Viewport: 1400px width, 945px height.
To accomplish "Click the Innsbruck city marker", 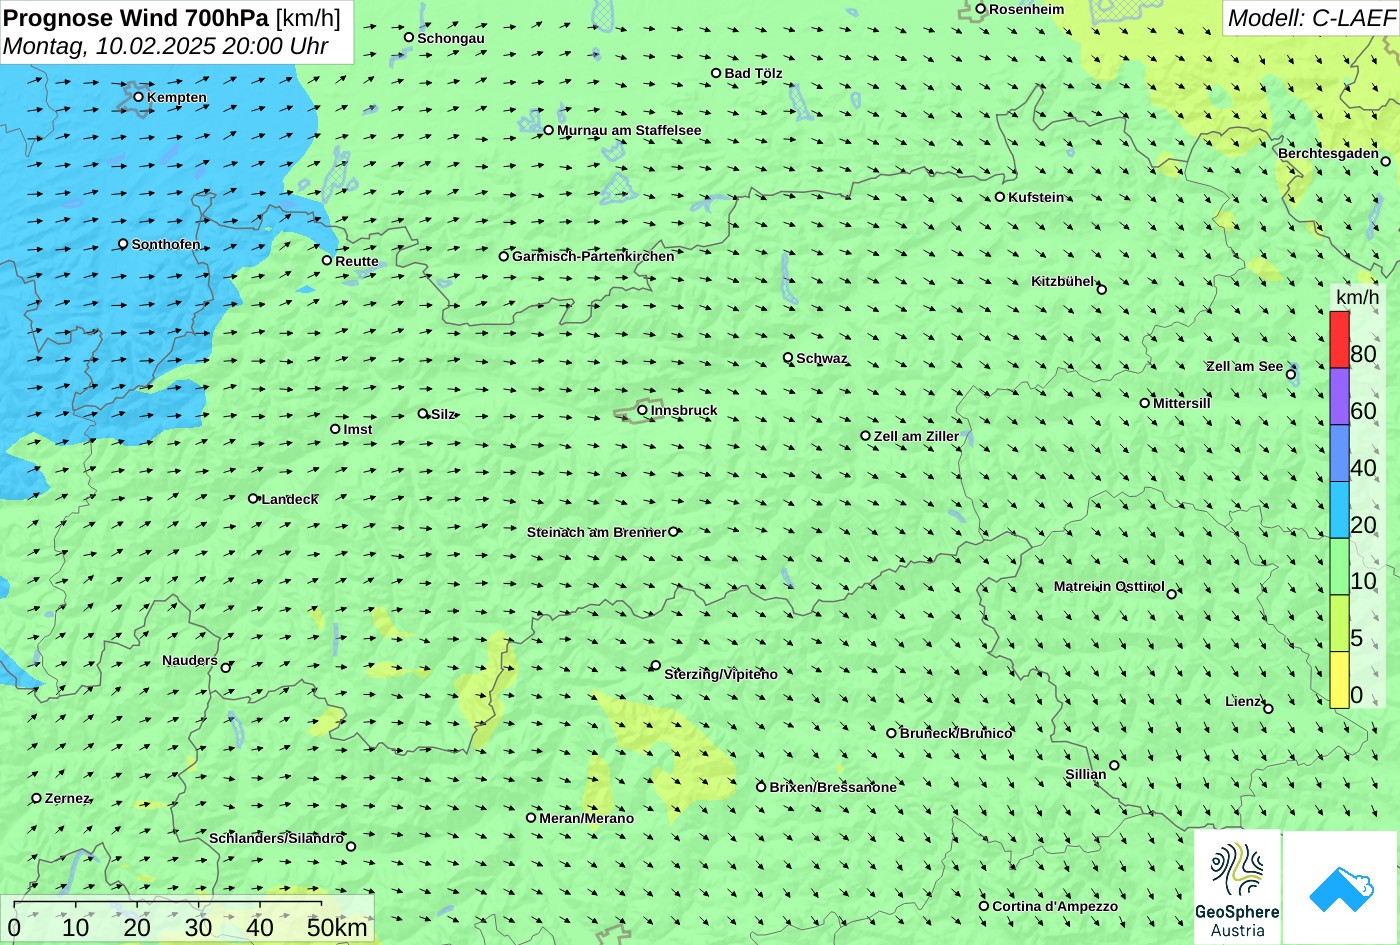I will click(642, 410).
